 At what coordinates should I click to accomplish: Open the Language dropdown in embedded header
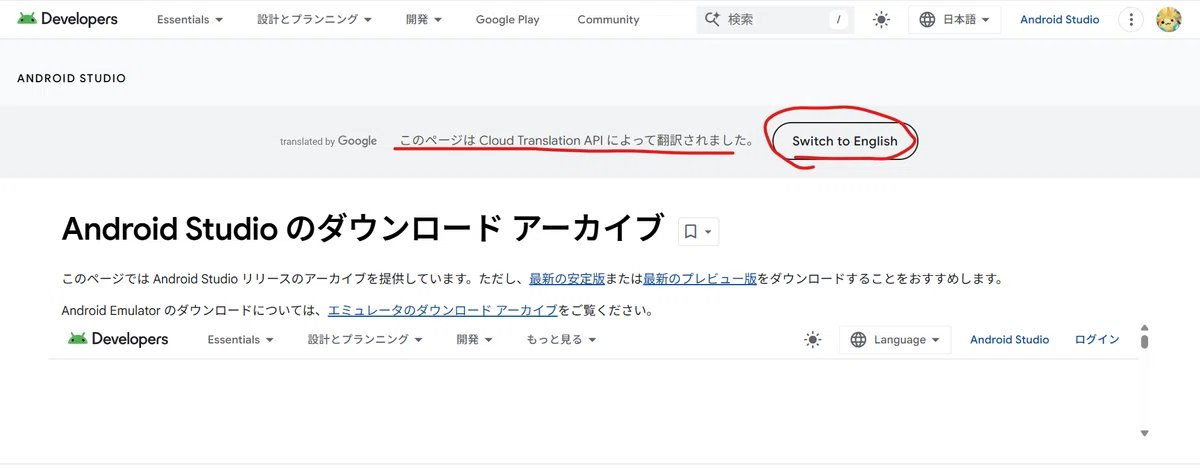(x=895, y=340)
